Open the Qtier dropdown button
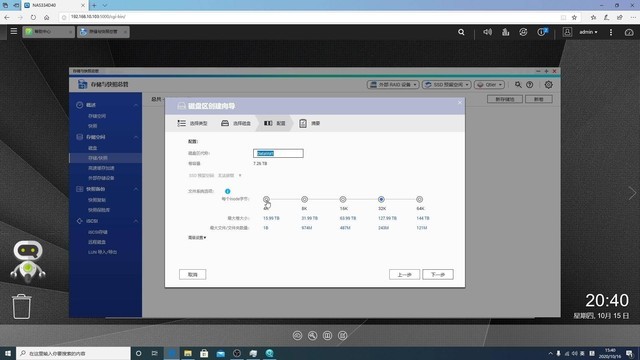Viewport: 640px width, 360px height. 489,84
